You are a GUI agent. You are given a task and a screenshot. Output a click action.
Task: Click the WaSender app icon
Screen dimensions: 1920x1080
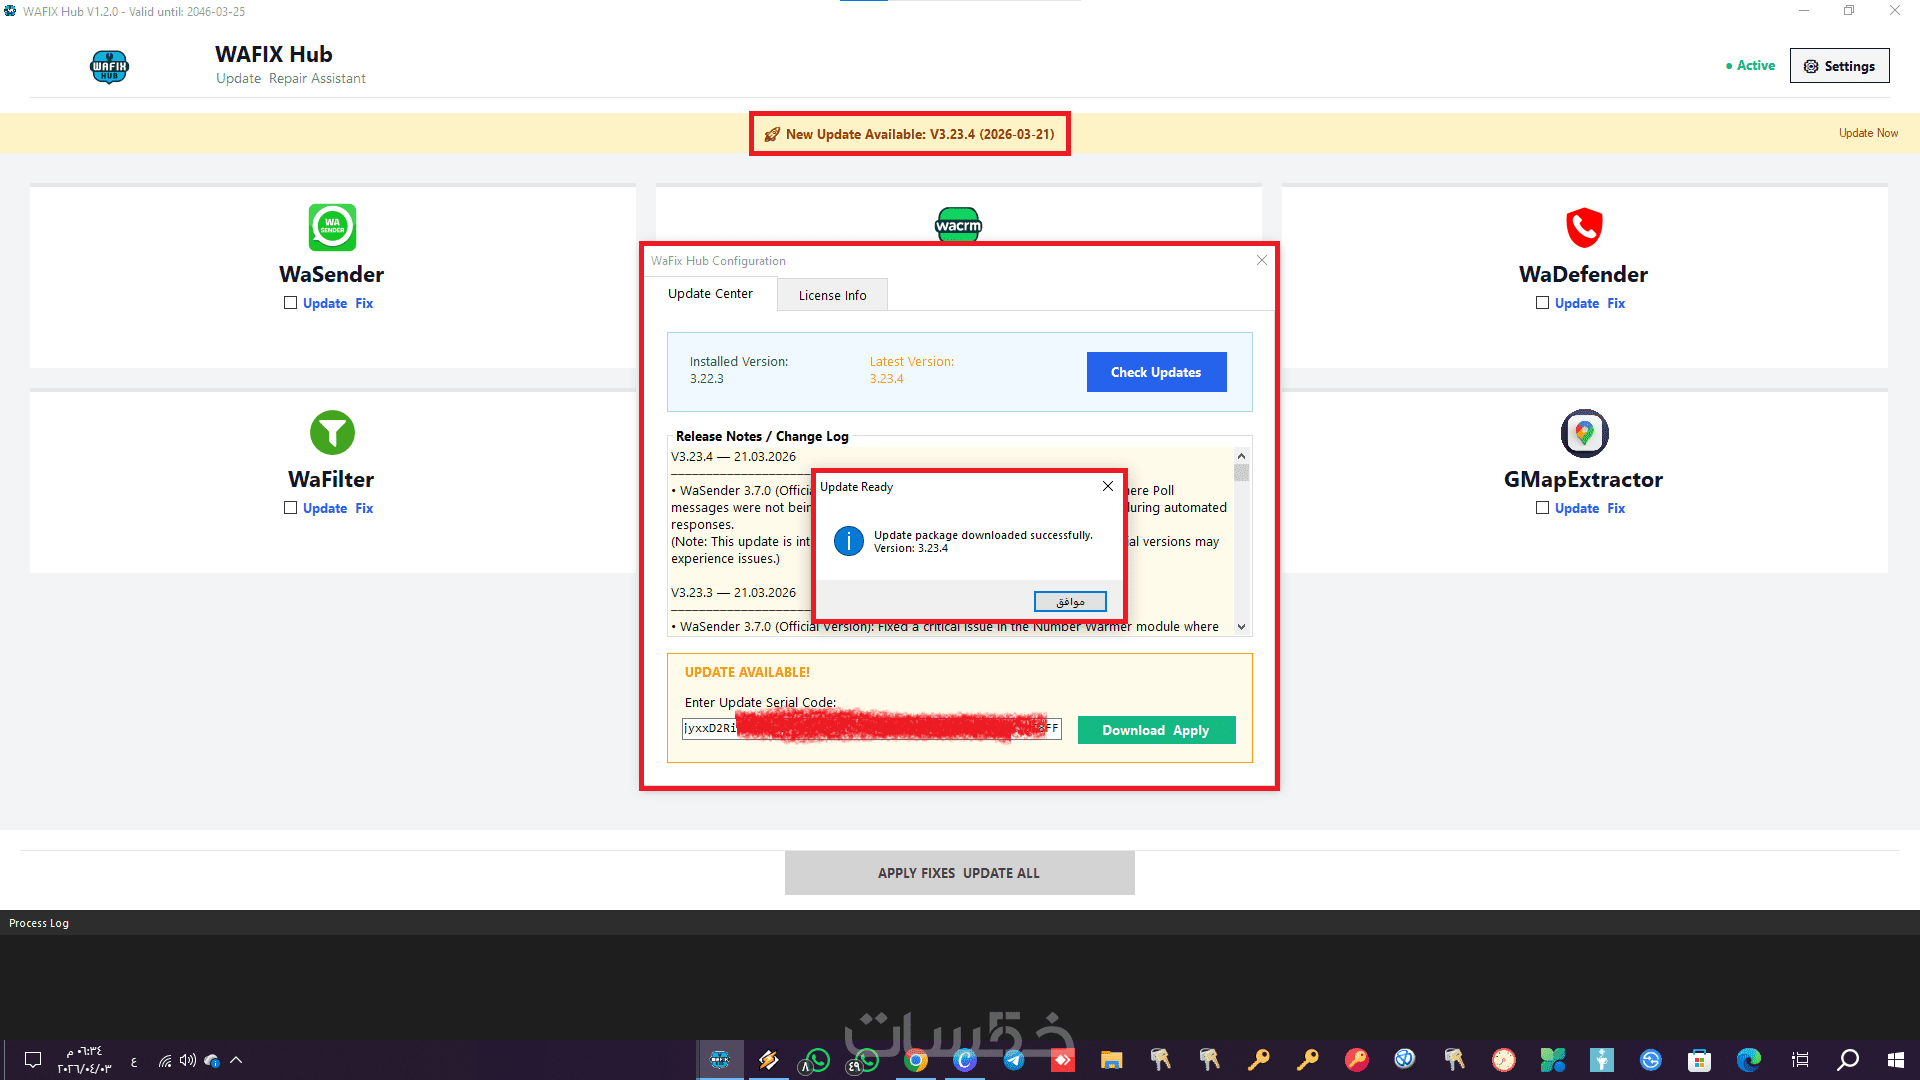tap(332, 227)
